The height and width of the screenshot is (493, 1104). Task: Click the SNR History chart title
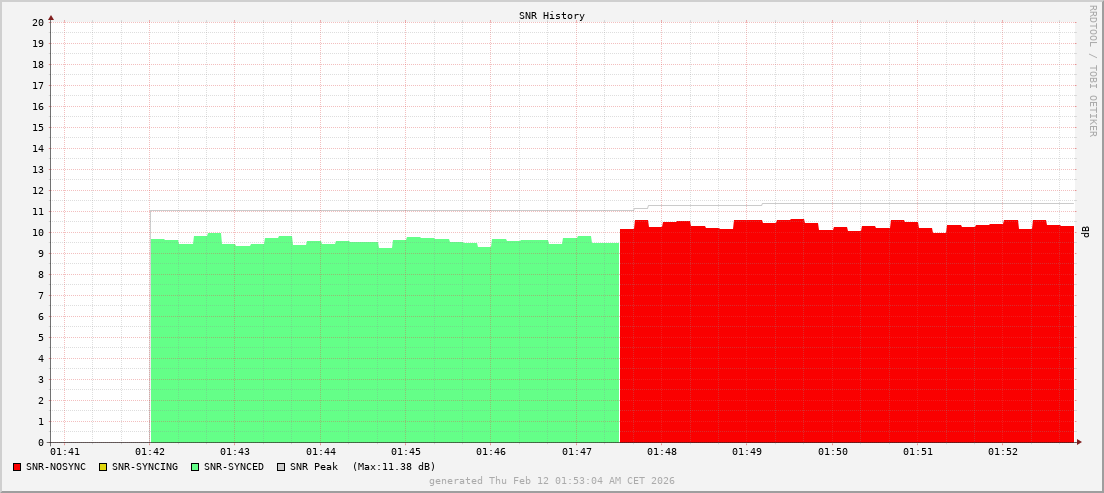tap(552, 16)
